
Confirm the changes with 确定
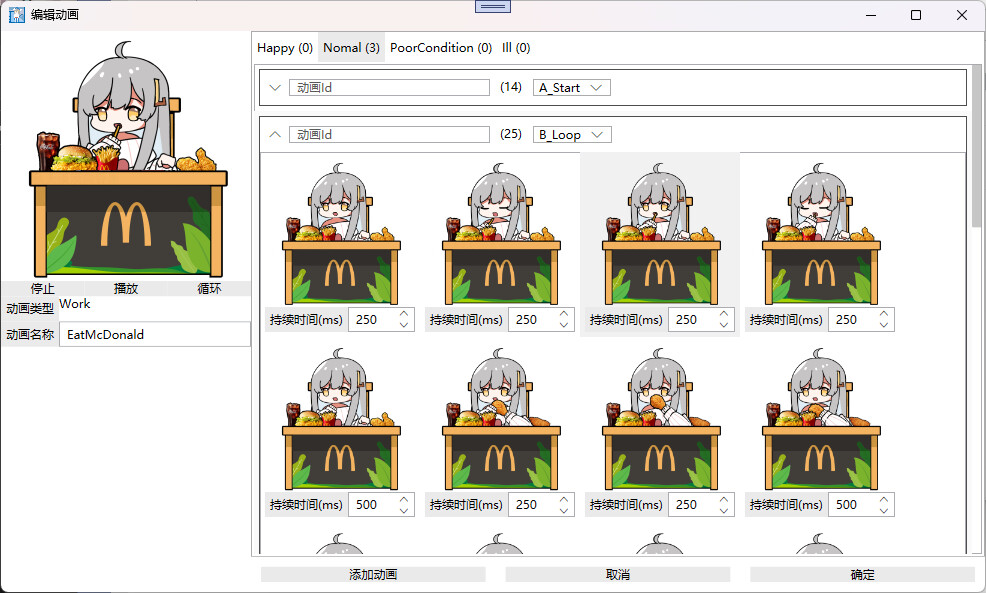tap(862, 574)
